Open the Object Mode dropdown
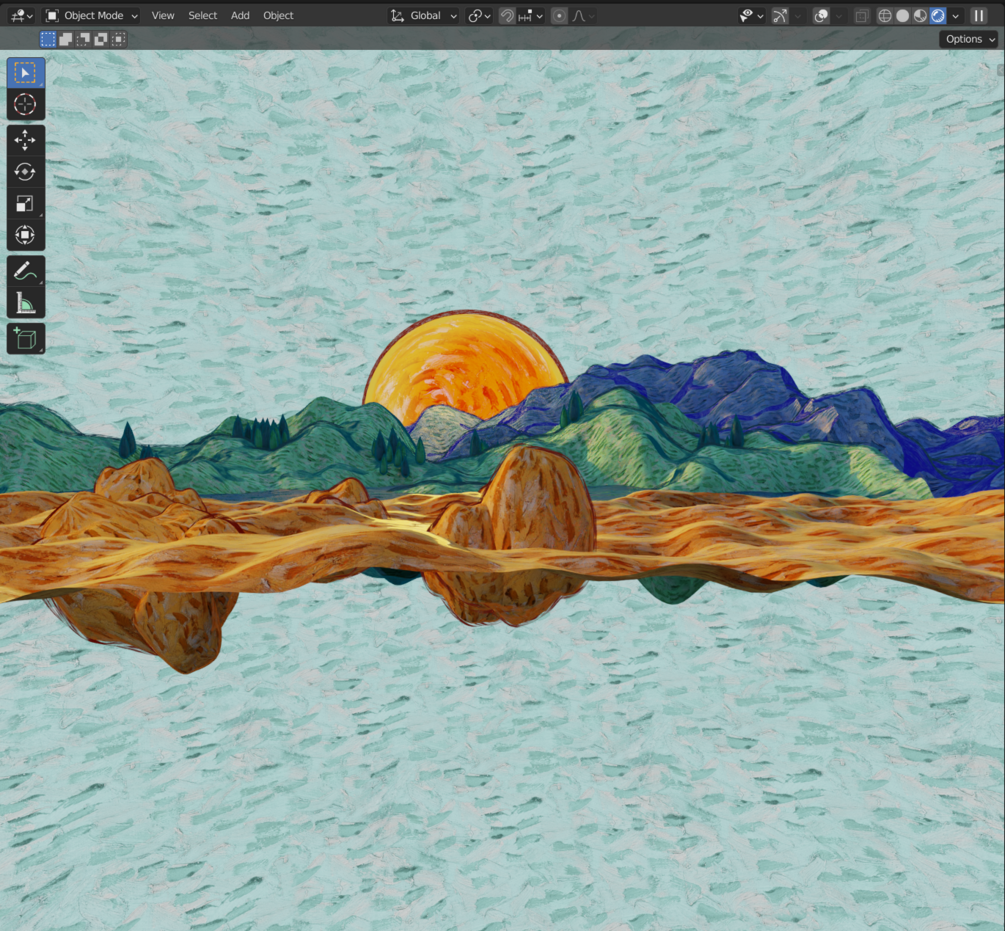This screenshot has height=931, width=1005. (x=91, y=15)
